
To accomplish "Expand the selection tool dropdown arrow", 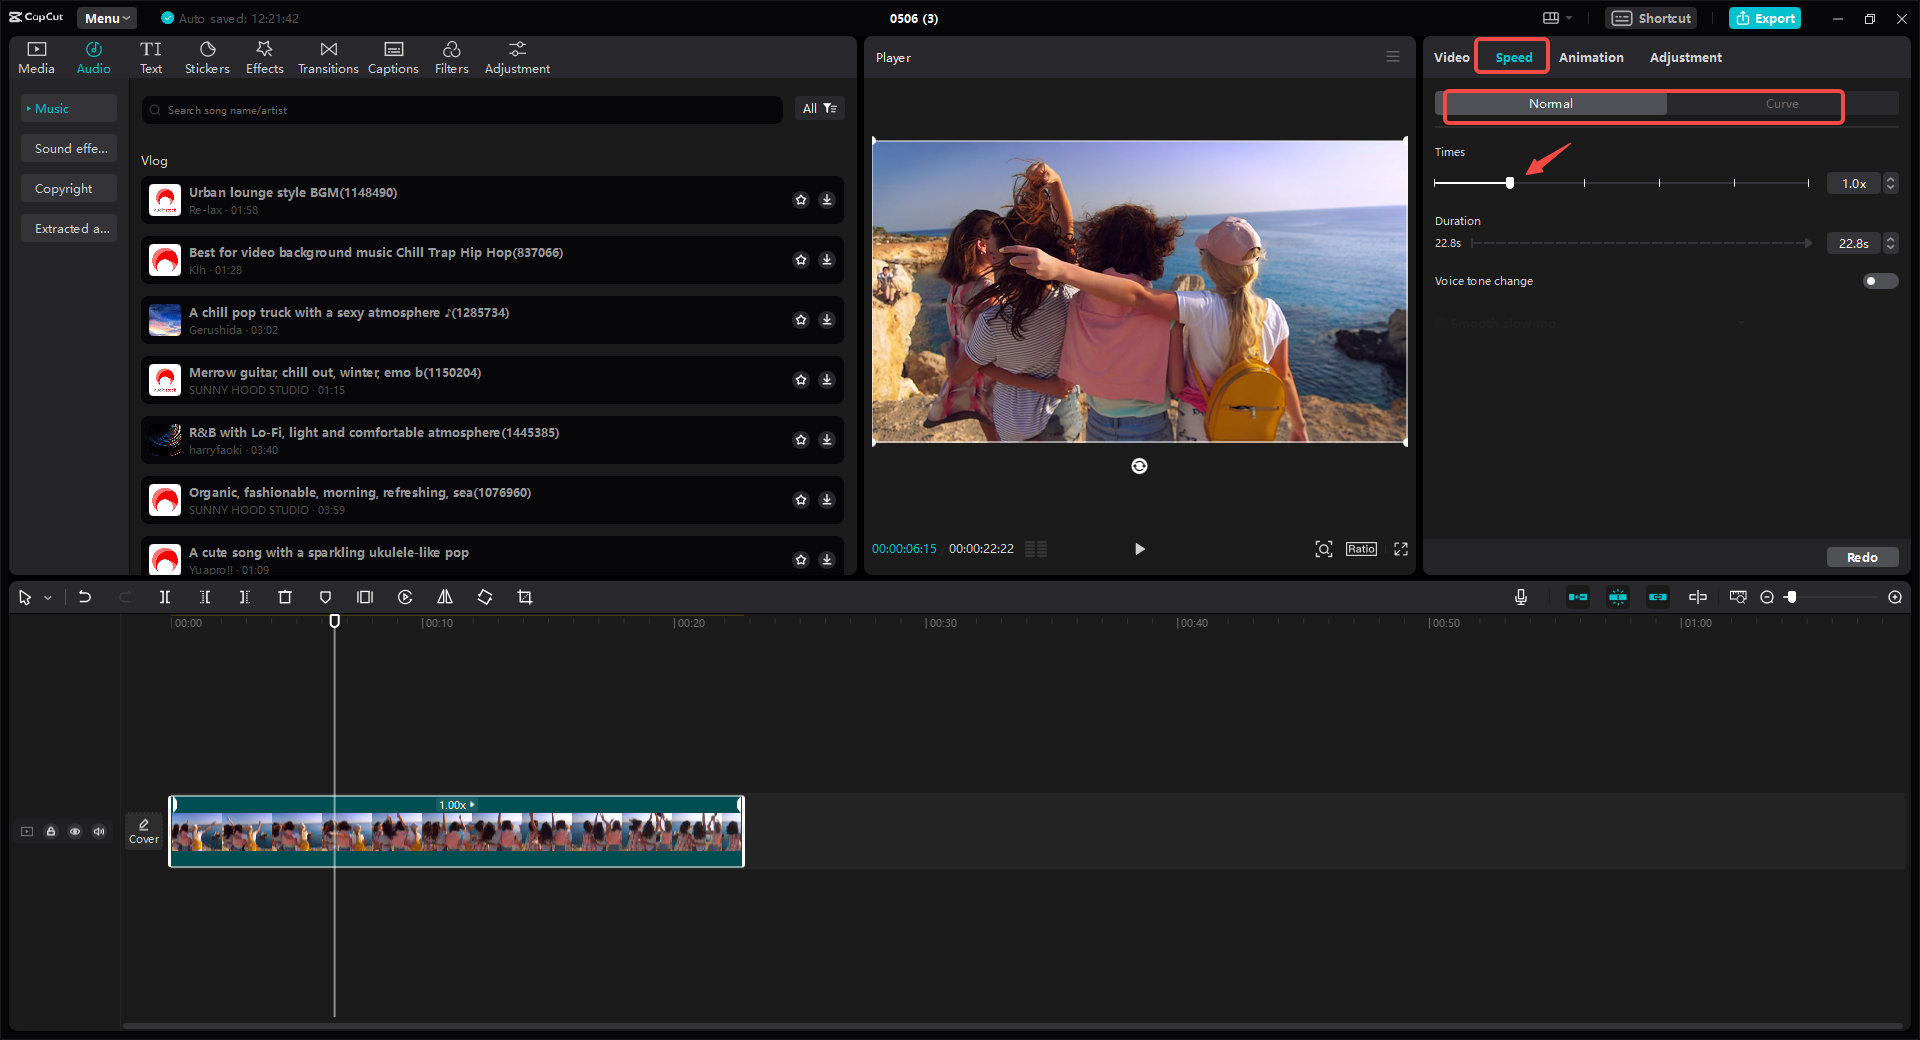I will pos(46,597).
